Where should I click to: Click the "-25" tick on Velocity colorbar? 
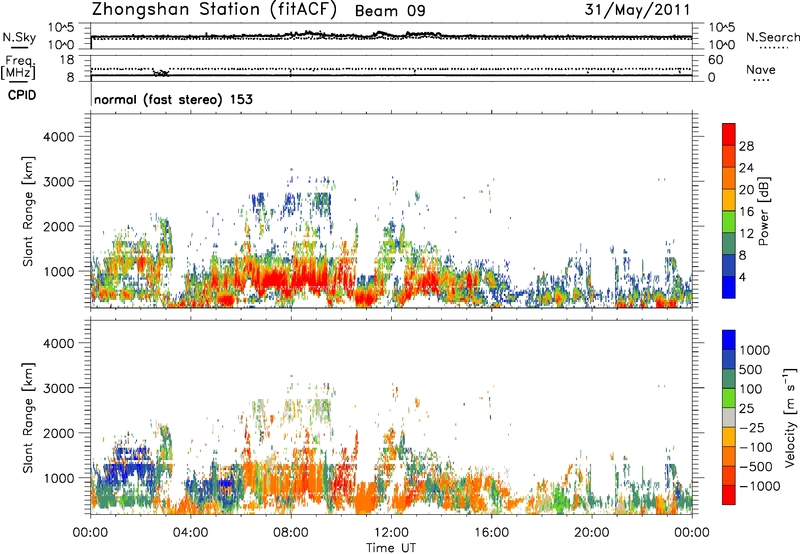[752, 427]
